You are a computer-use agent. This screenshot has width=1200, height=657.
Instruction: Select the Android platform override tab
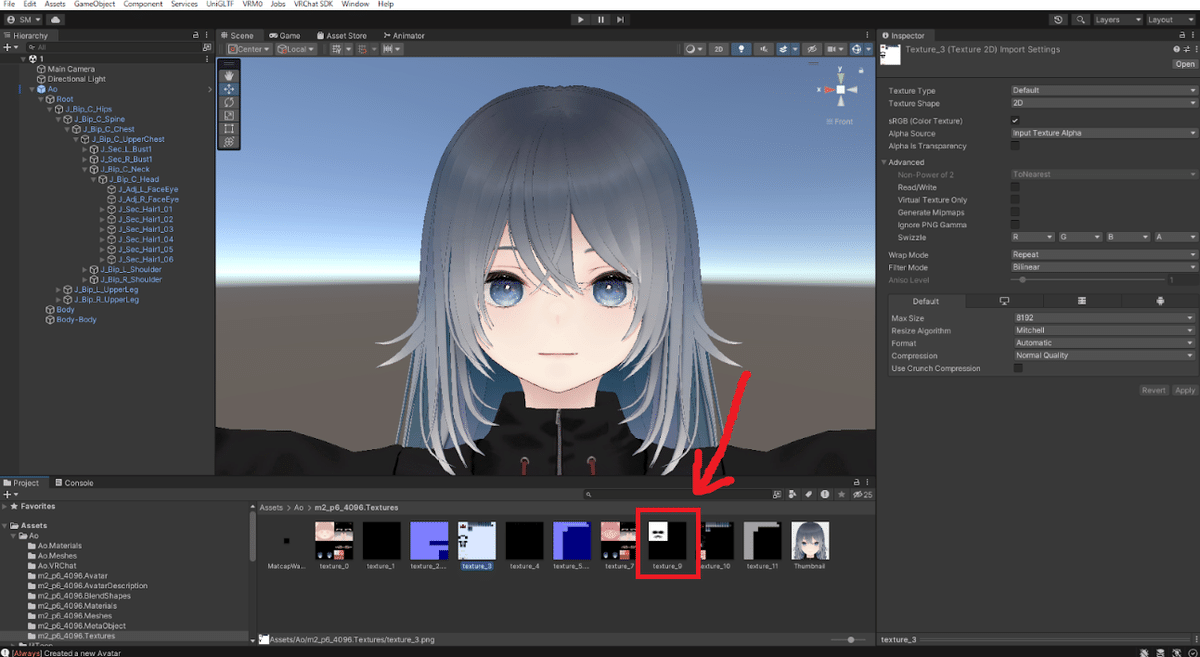click(x=1159, y=301)
